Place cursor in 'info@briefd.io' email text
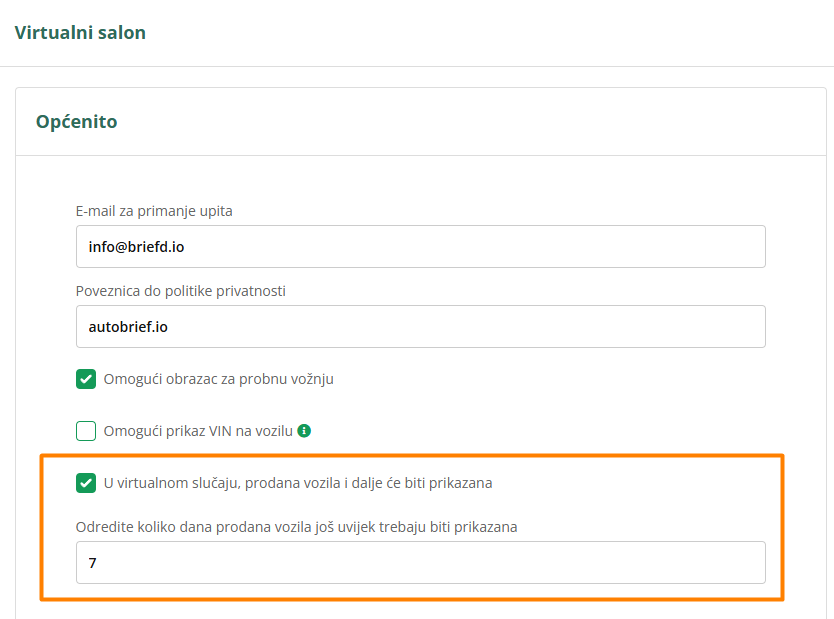Screen dimensions: 834x619 pyautogui.click(x=135, y=246)
